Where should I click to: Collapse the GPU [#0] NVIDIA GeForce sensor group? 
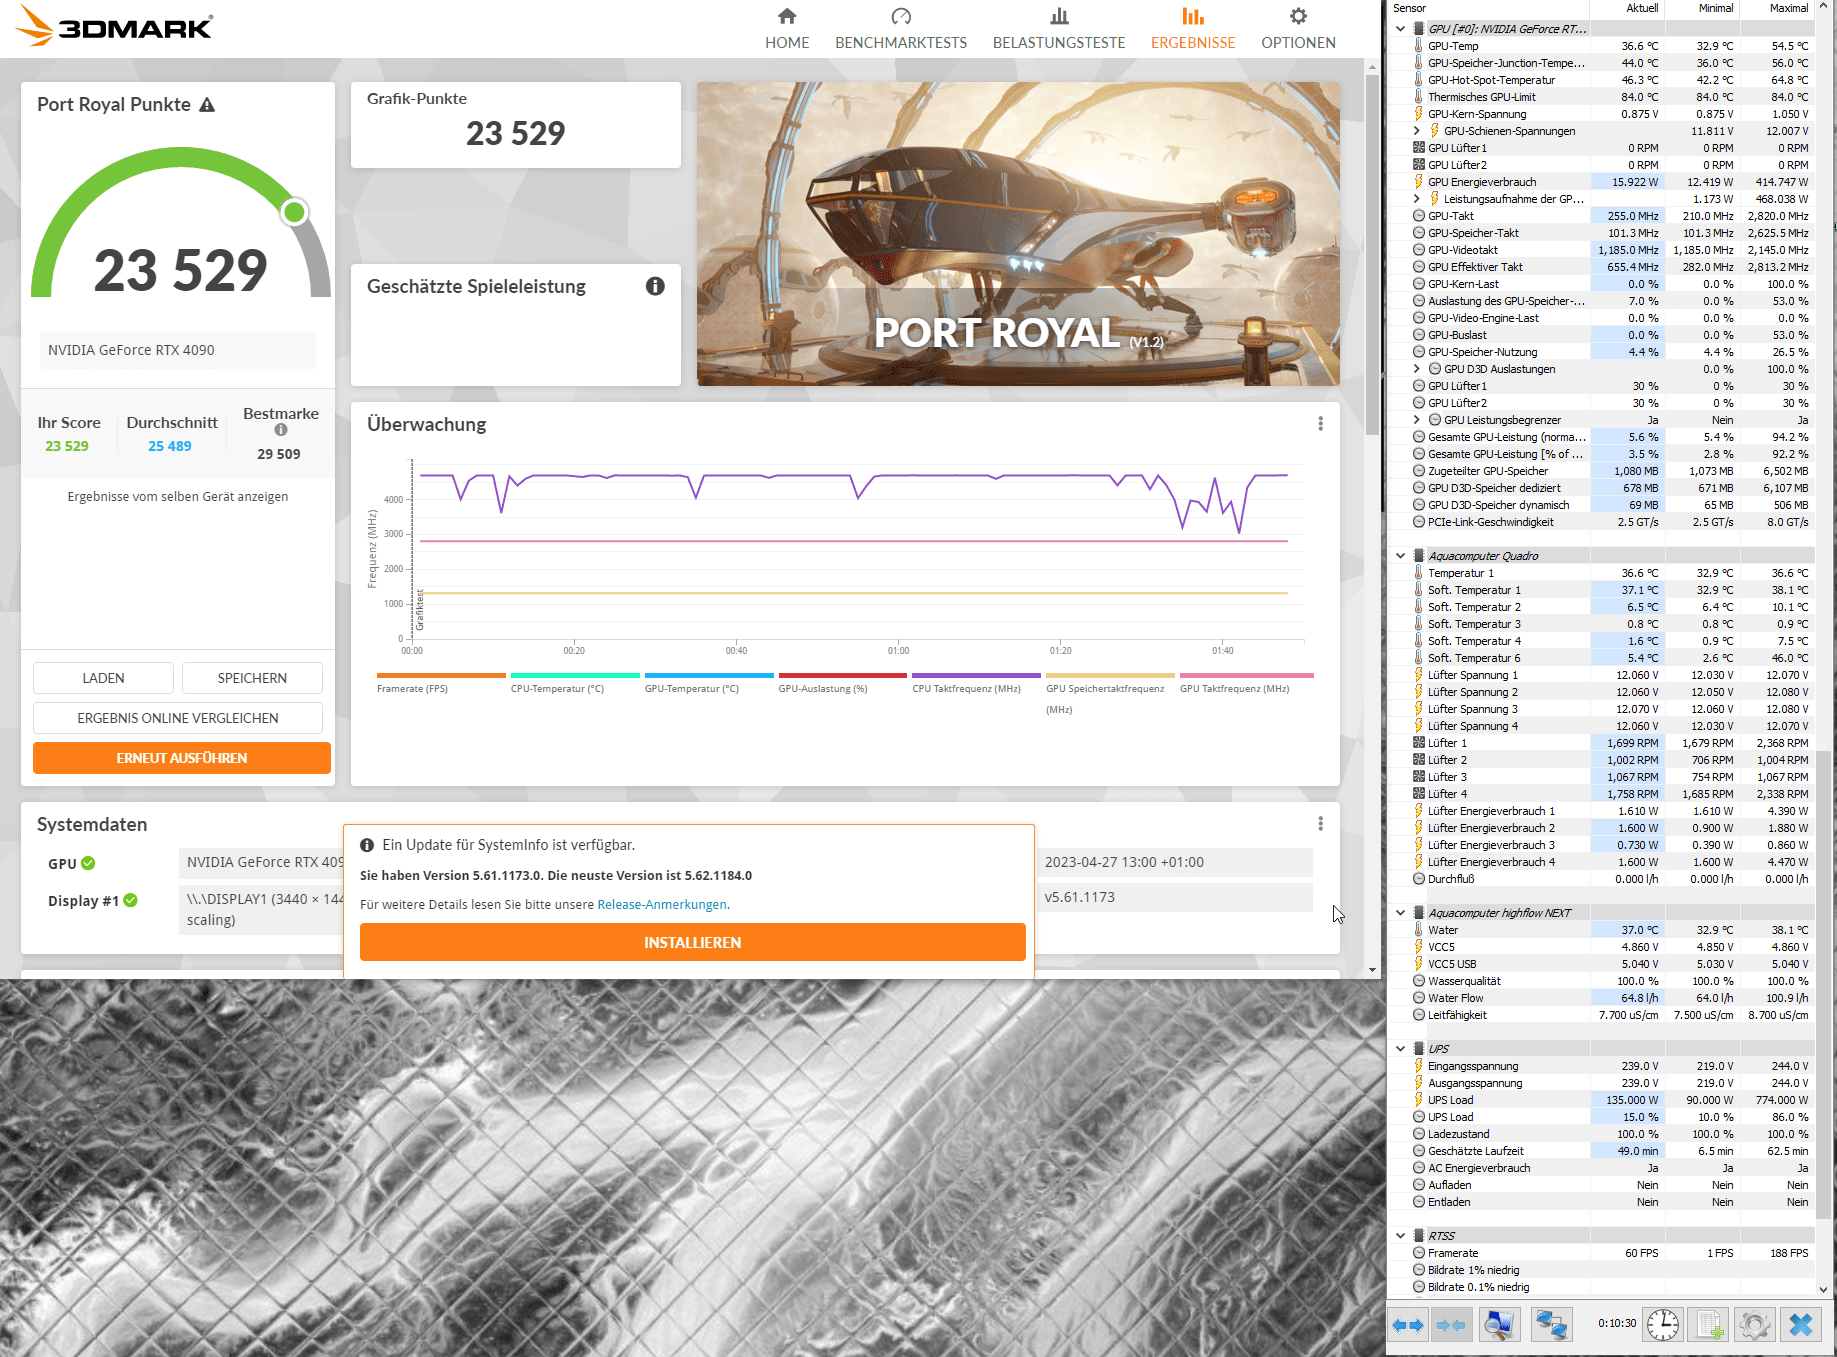coord(1400,29)
